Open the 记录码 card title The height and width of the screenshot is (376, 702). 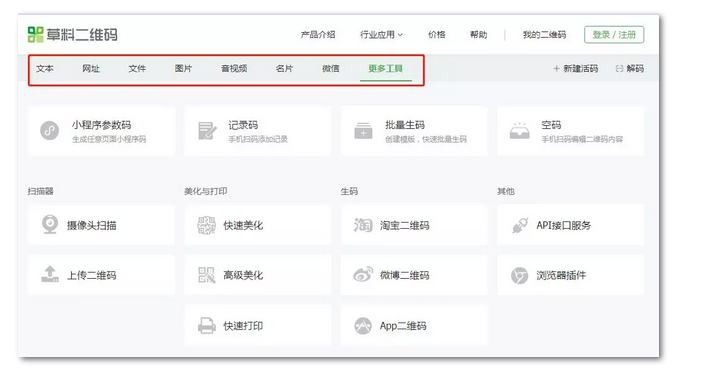(243, 125)
